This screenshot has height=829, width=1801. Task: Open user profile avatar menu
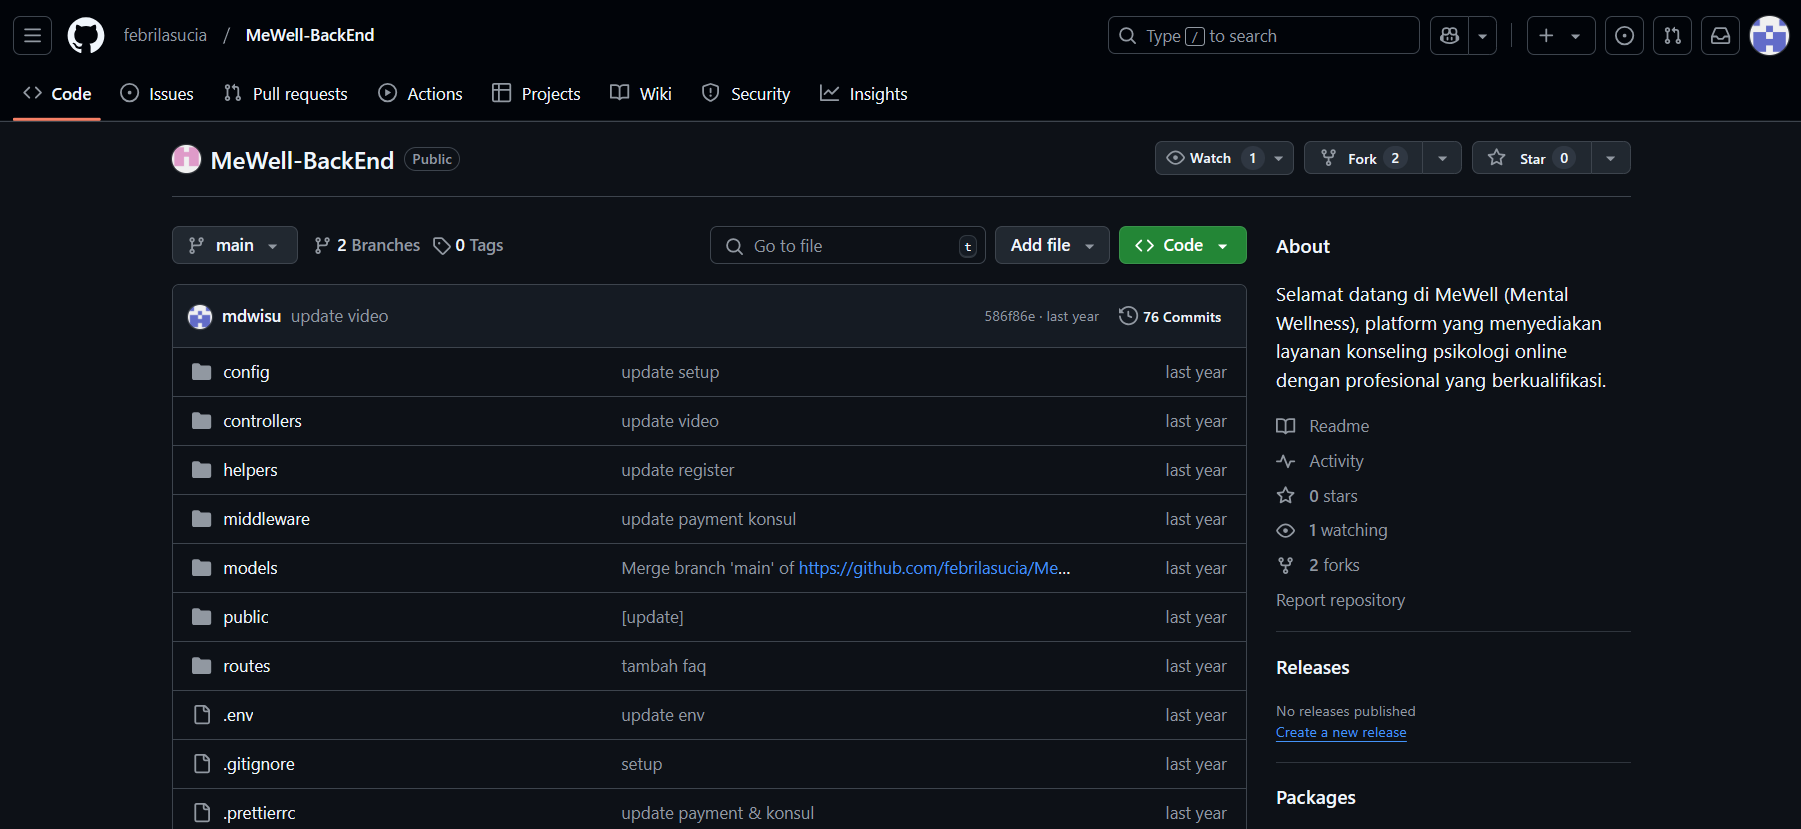point(1769,36)
